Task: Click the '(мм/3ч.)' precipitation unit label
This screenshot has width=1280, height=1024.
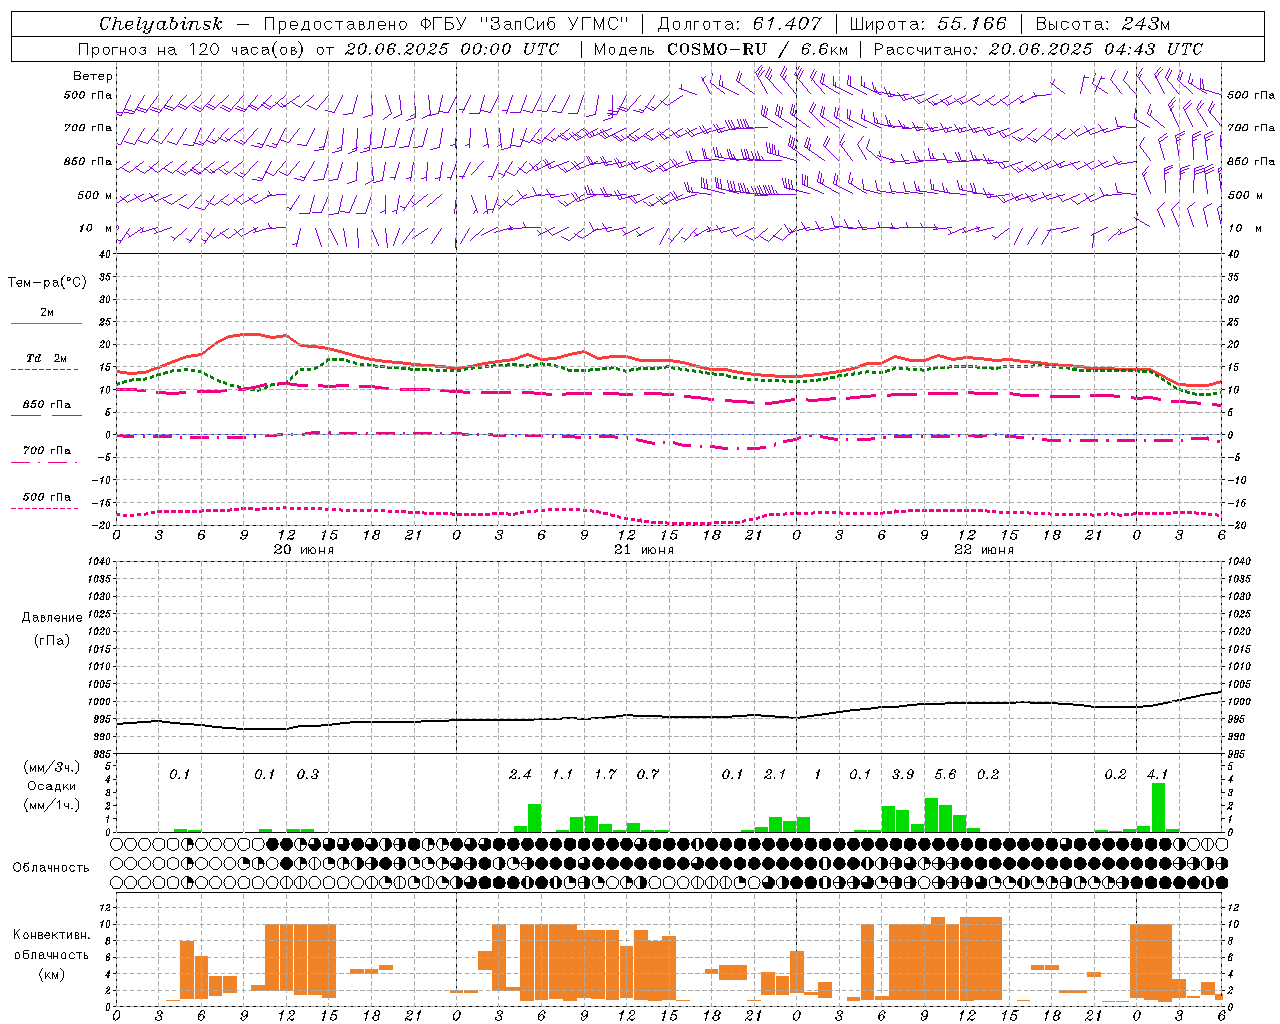Action: click(x=51, y=767)
